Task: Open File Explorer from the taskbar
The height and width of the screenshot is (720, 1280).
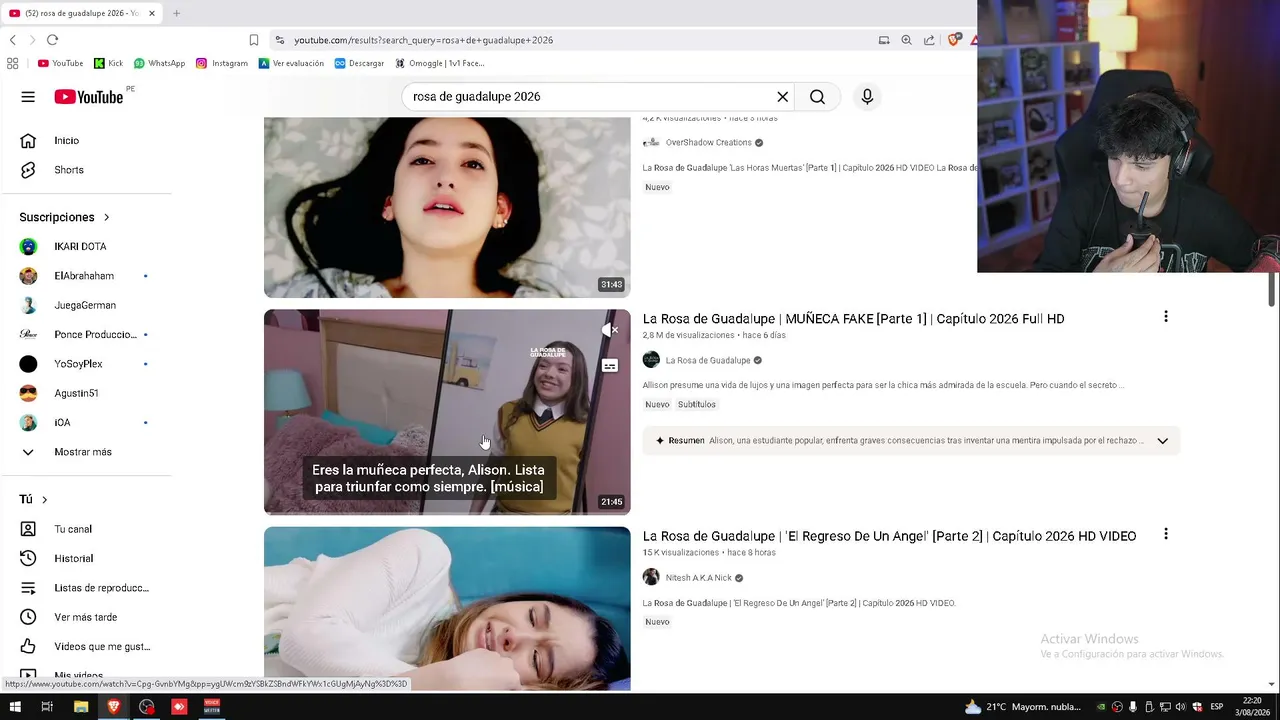Action: pos(81,707)
